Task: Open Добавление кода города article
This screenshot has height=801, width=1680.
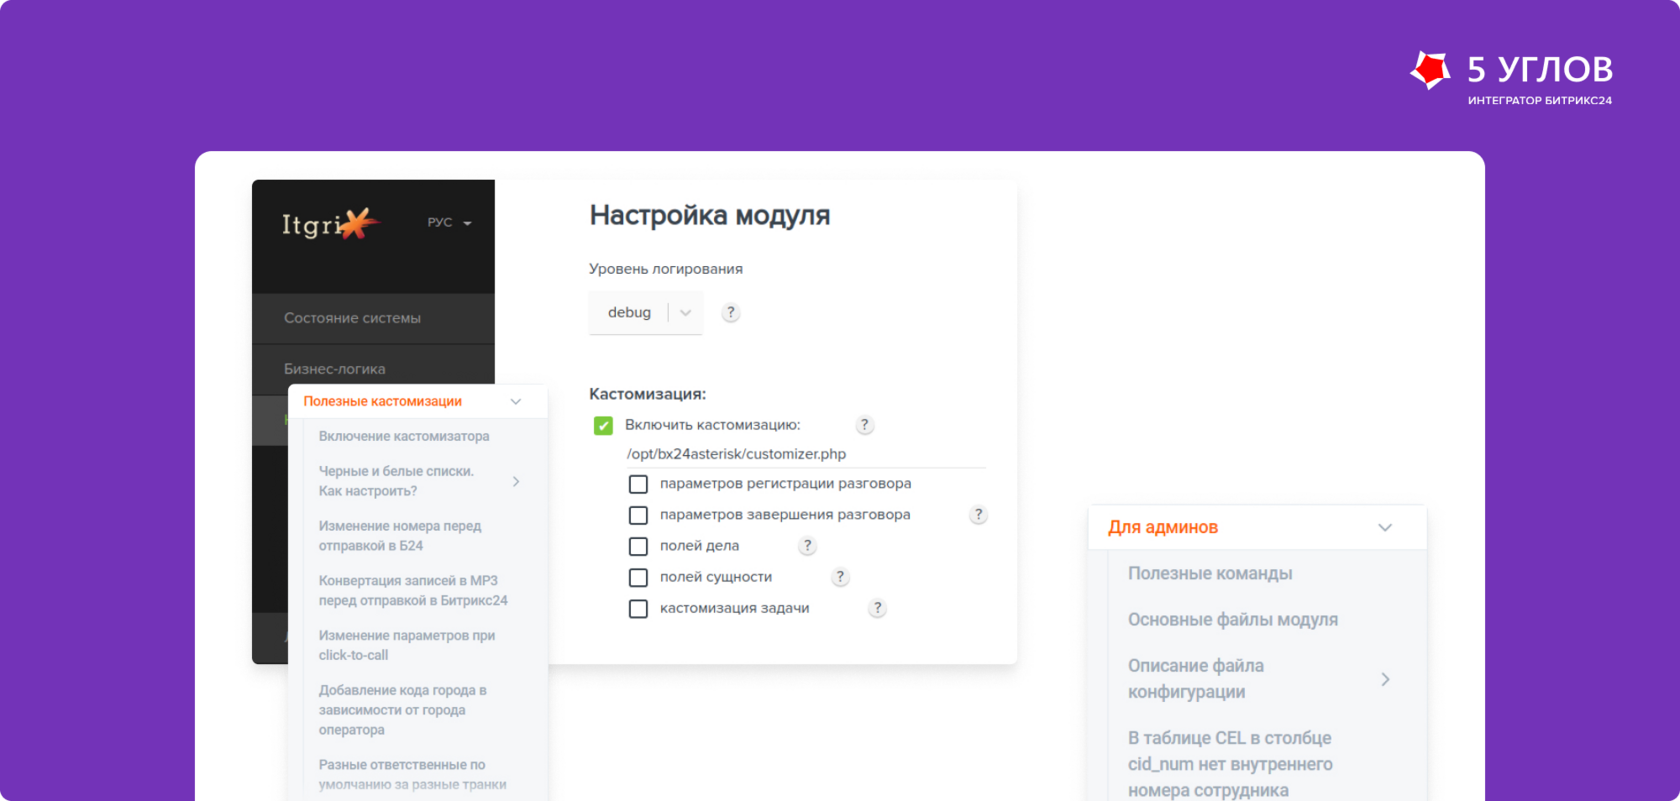Action: [403, 710]
